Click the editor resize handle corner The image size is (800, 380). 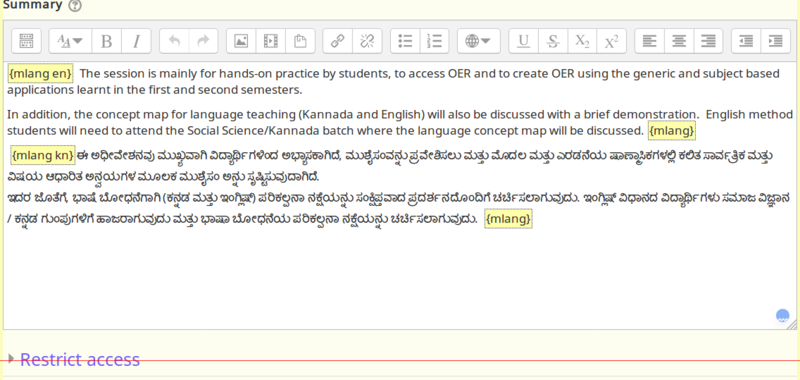click(792, 324)
